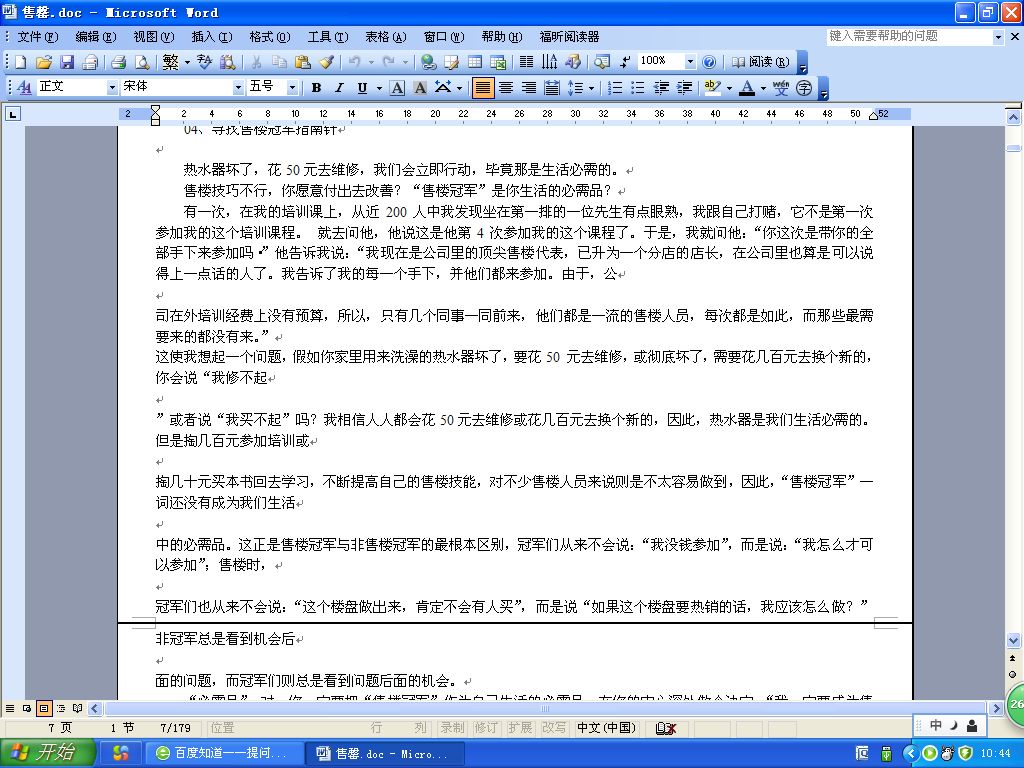Open the 格式 (Format) menu
This screenshot has height=768, width=1024.
pos(269,37)
